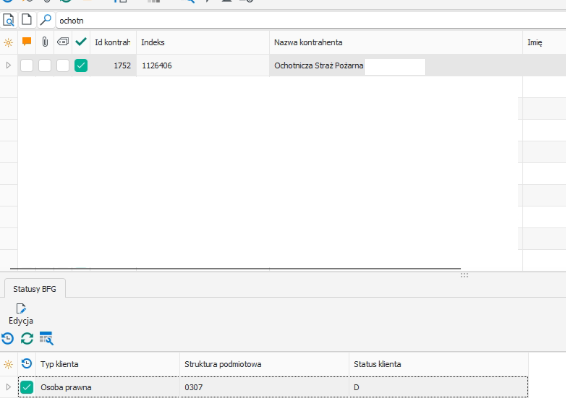Image resolution: width=566 pixels, height=409 pixels.
Task: Click the orange comment column header icon
Action: click(26, 42)
